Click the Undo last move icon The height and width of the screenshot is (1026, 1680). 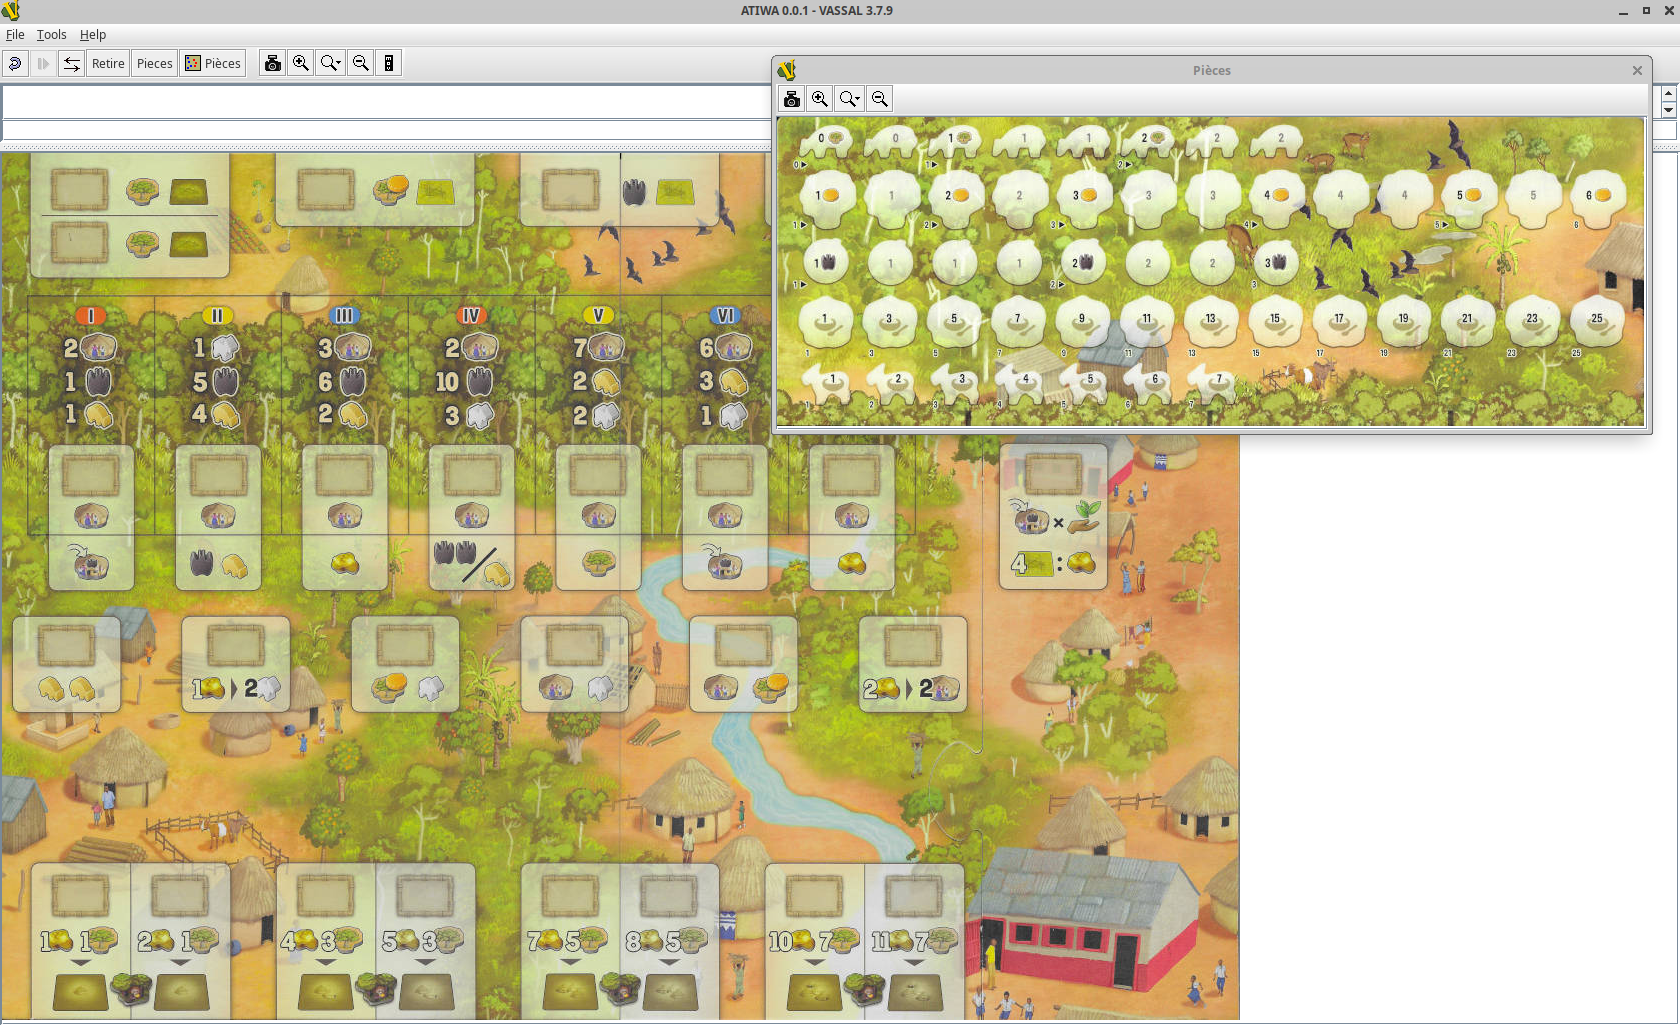point(15,63)
